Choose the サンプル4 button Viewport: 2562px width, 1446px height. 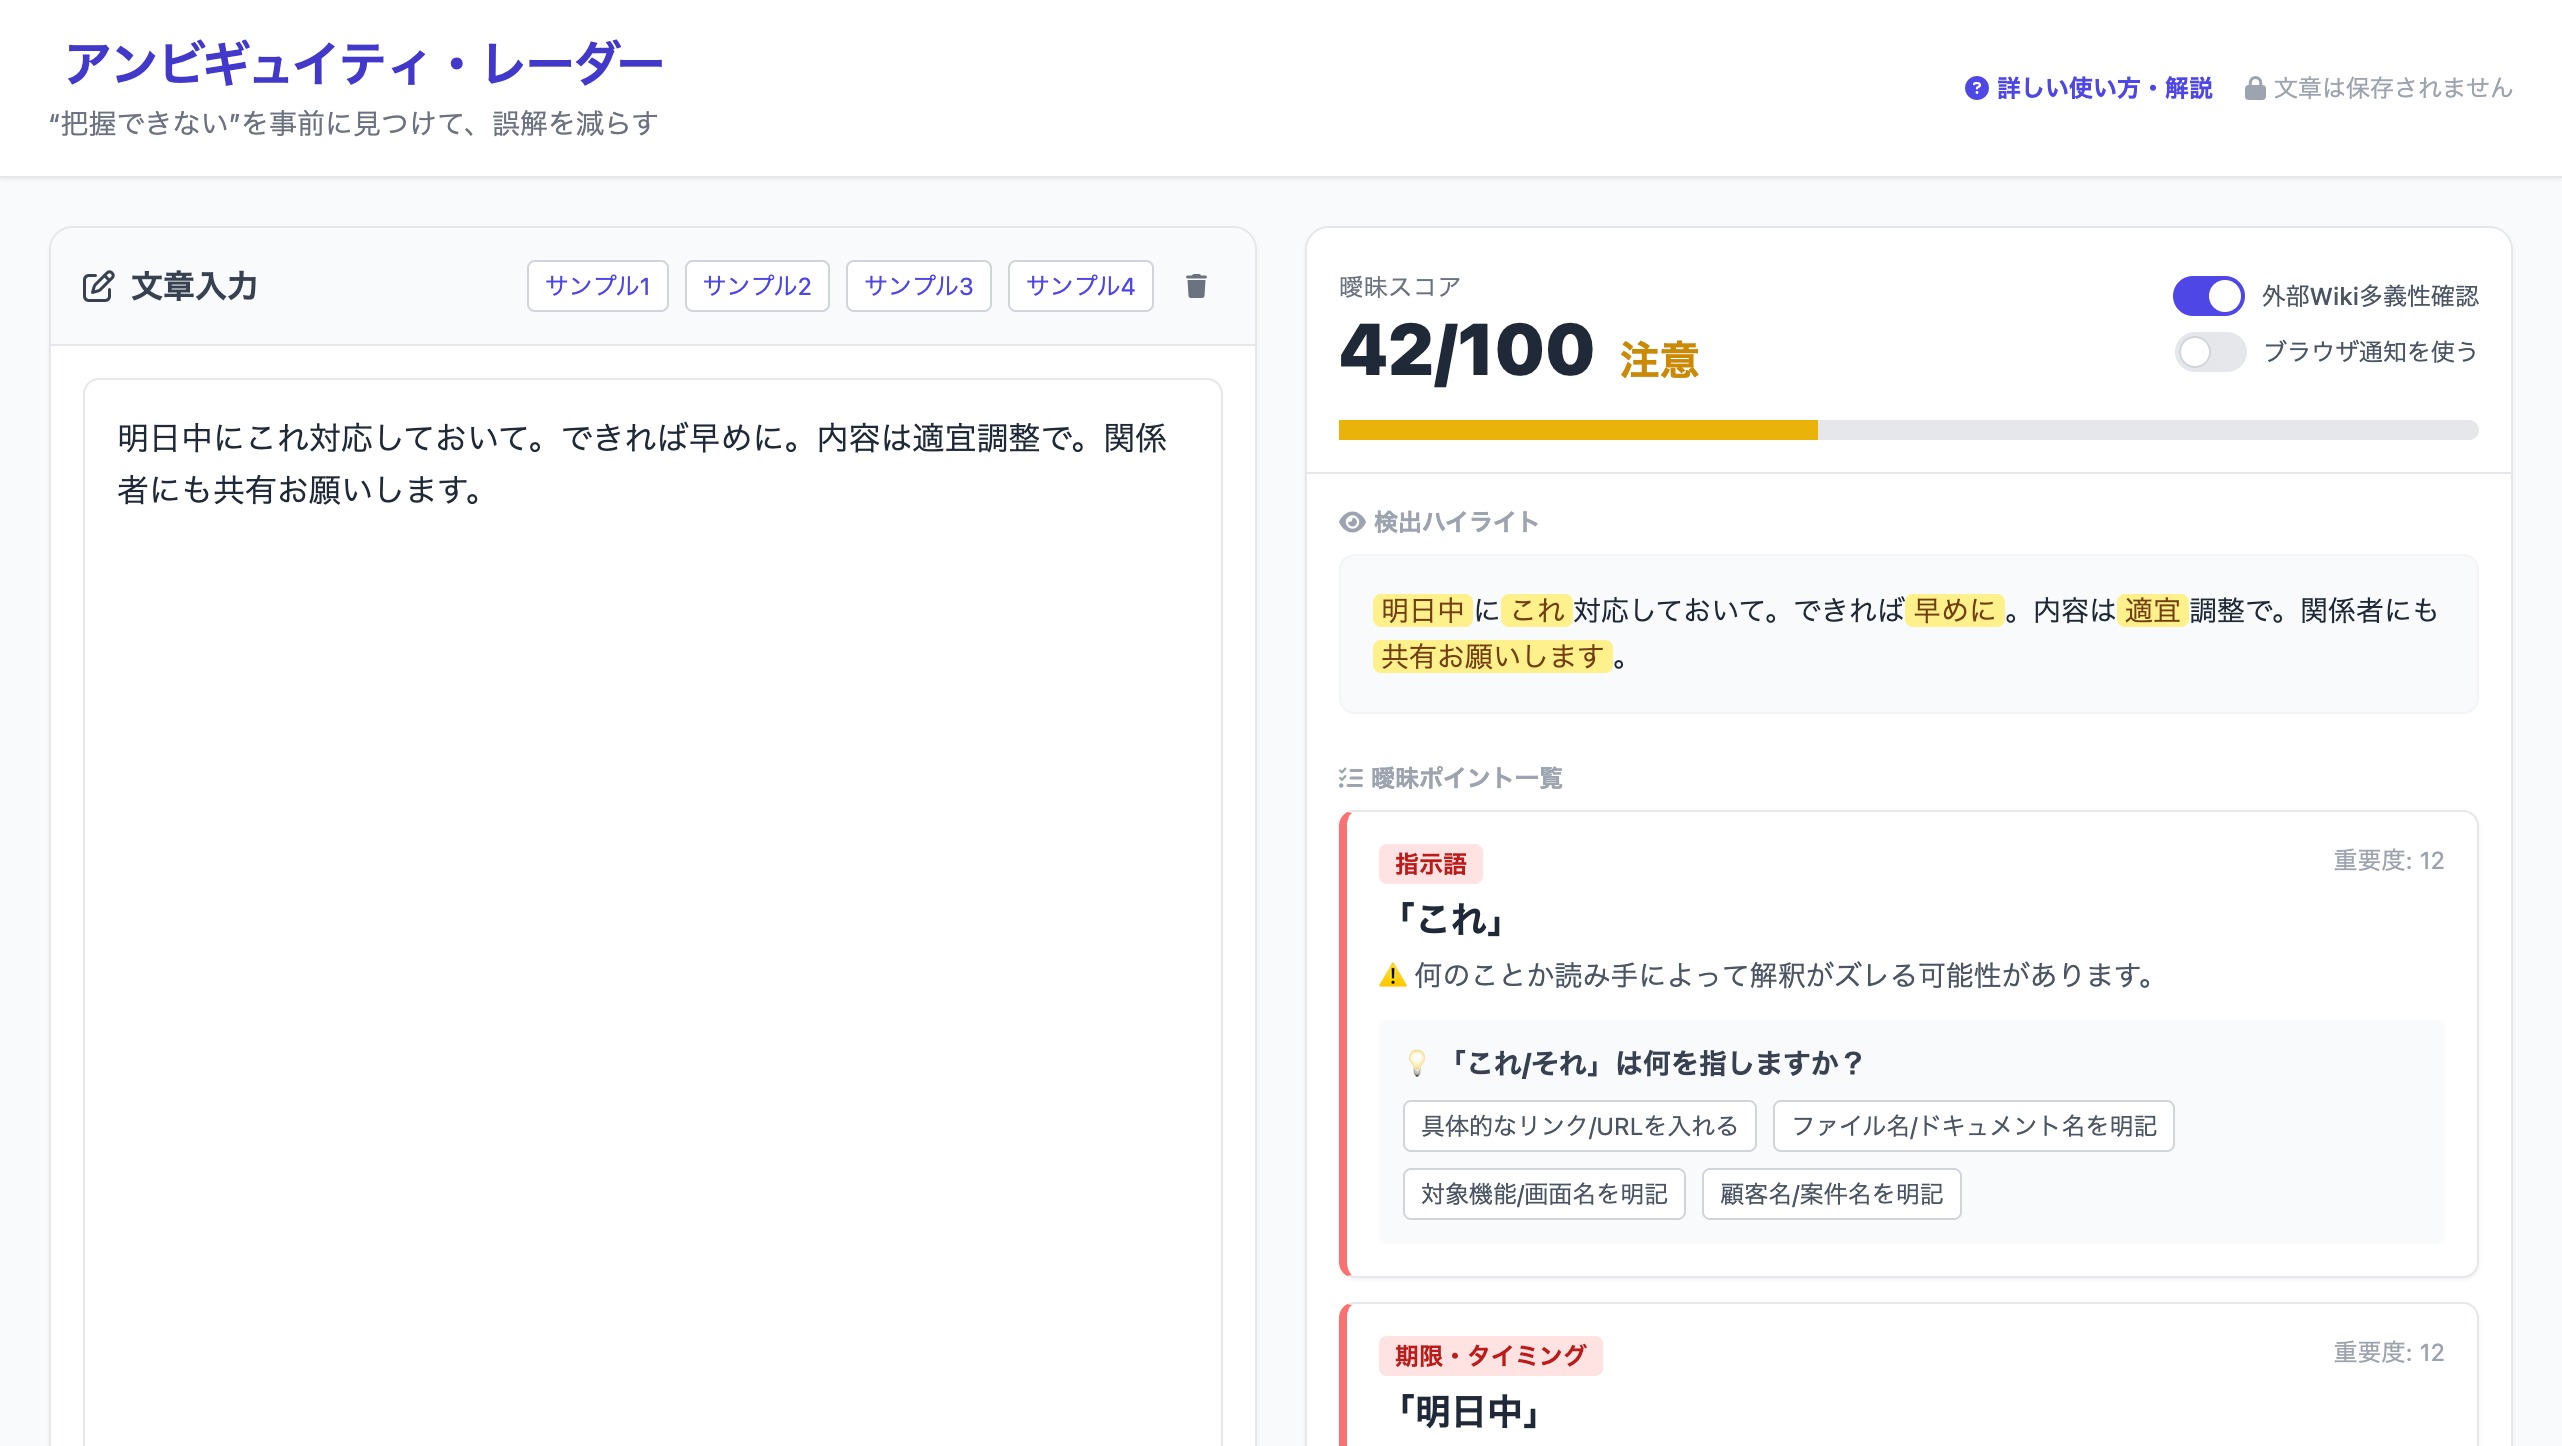(x=1080, y=286)
